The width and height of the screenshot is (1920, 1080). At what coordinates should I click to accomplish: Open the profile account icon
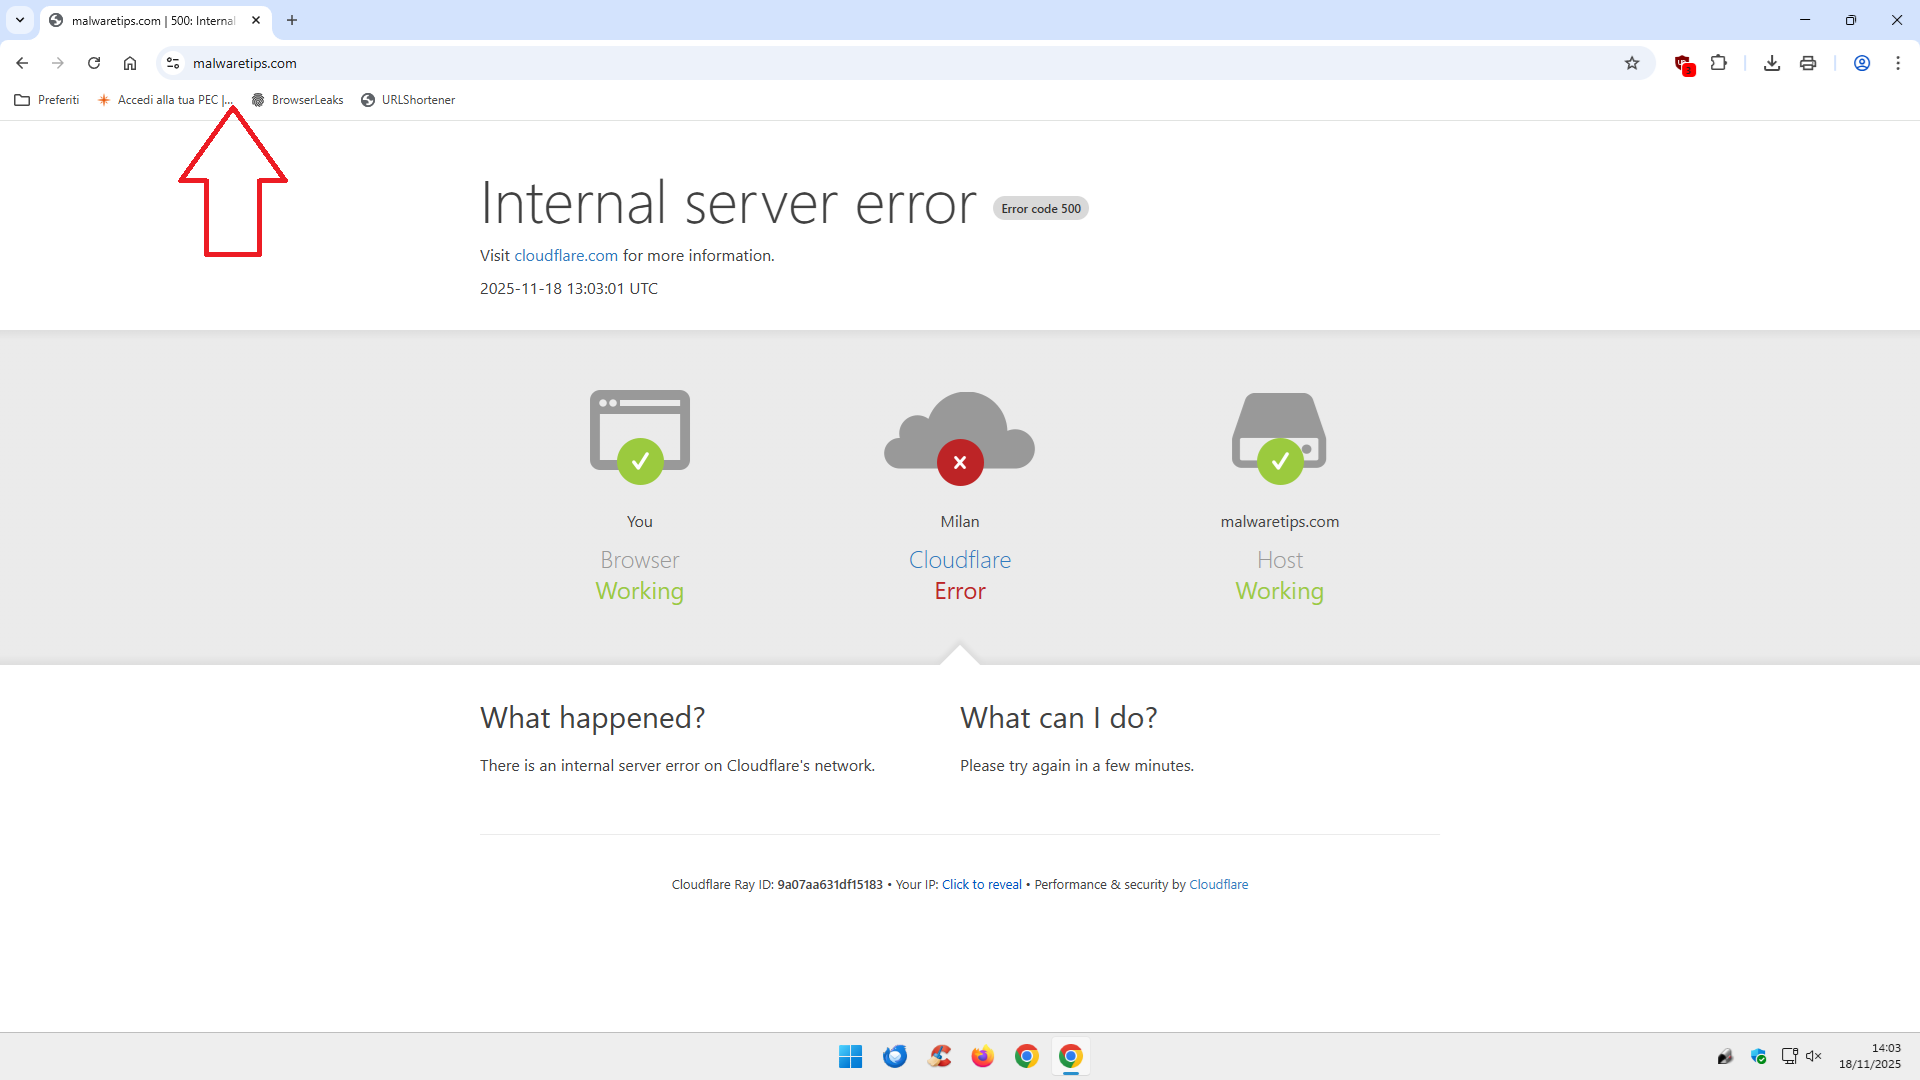pyautogui.click(x=1862, y=63)
